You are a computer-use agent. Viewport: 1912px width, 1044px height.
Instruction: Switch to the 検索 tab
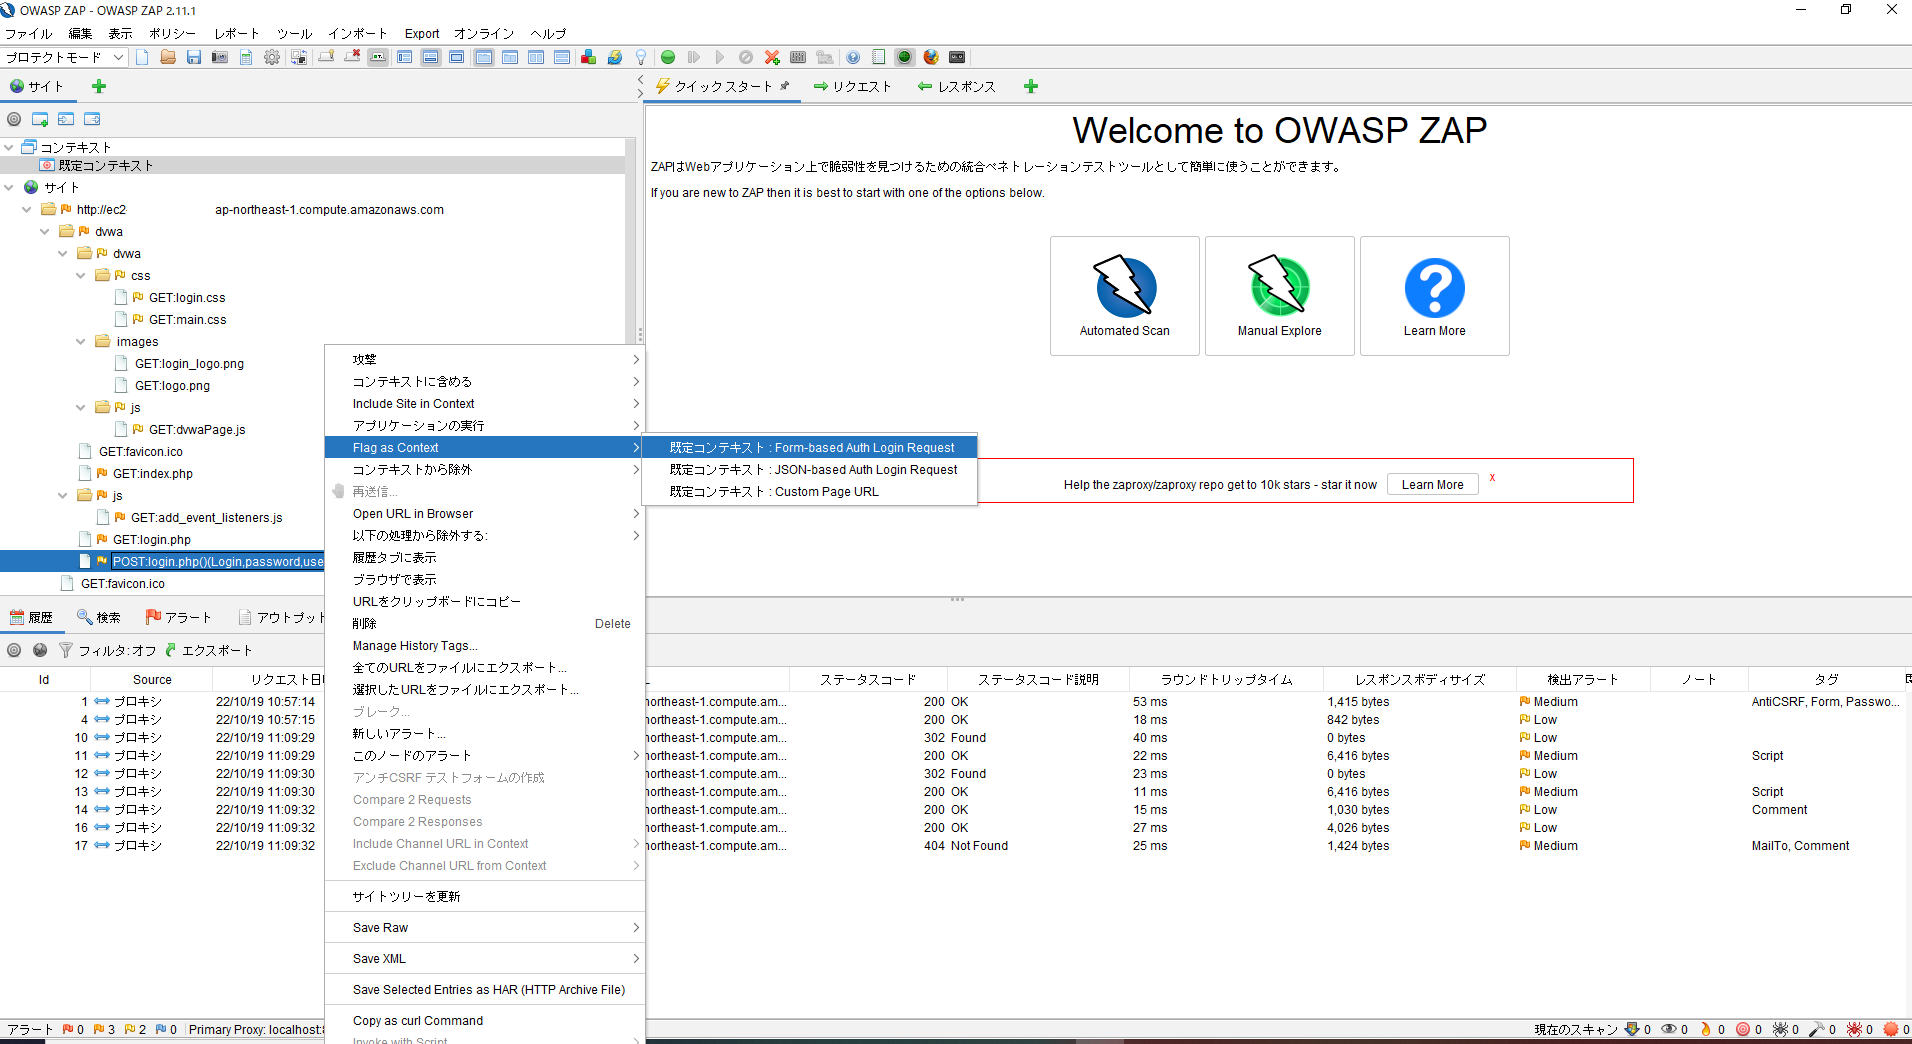tap(98, 617)
